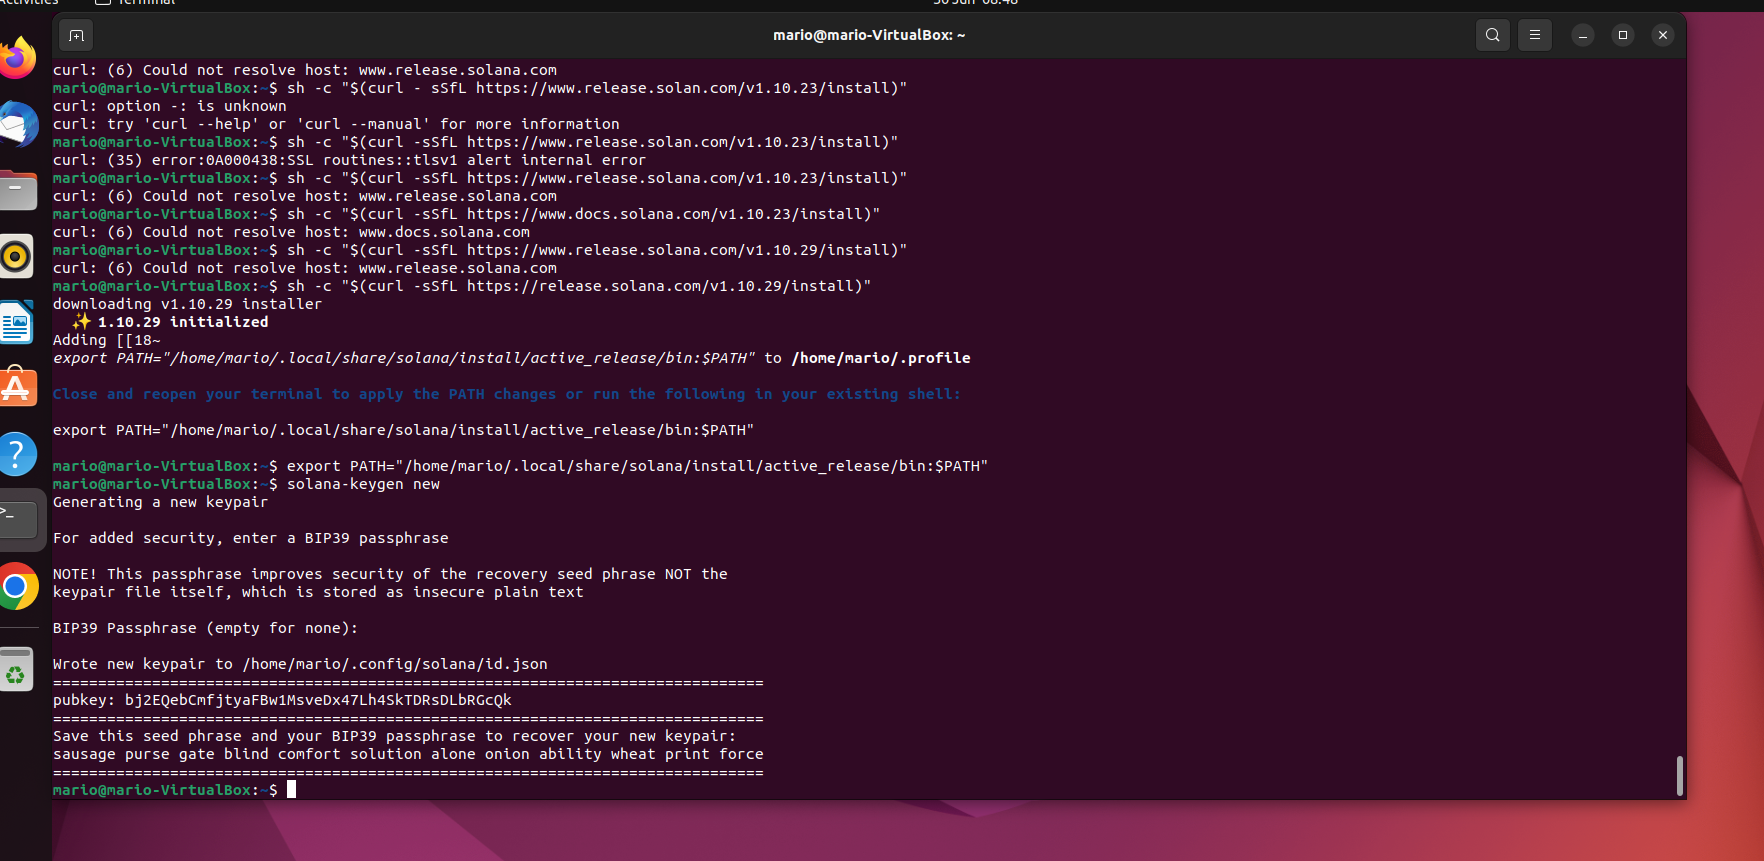
Task: Click the 'NOTE! This passphrase improves security' line
Action: (x=390, y=574)
